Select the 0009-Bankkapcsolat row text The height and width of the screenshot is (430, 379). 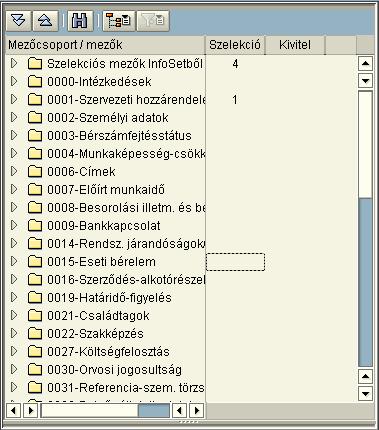tap(104, 226)
